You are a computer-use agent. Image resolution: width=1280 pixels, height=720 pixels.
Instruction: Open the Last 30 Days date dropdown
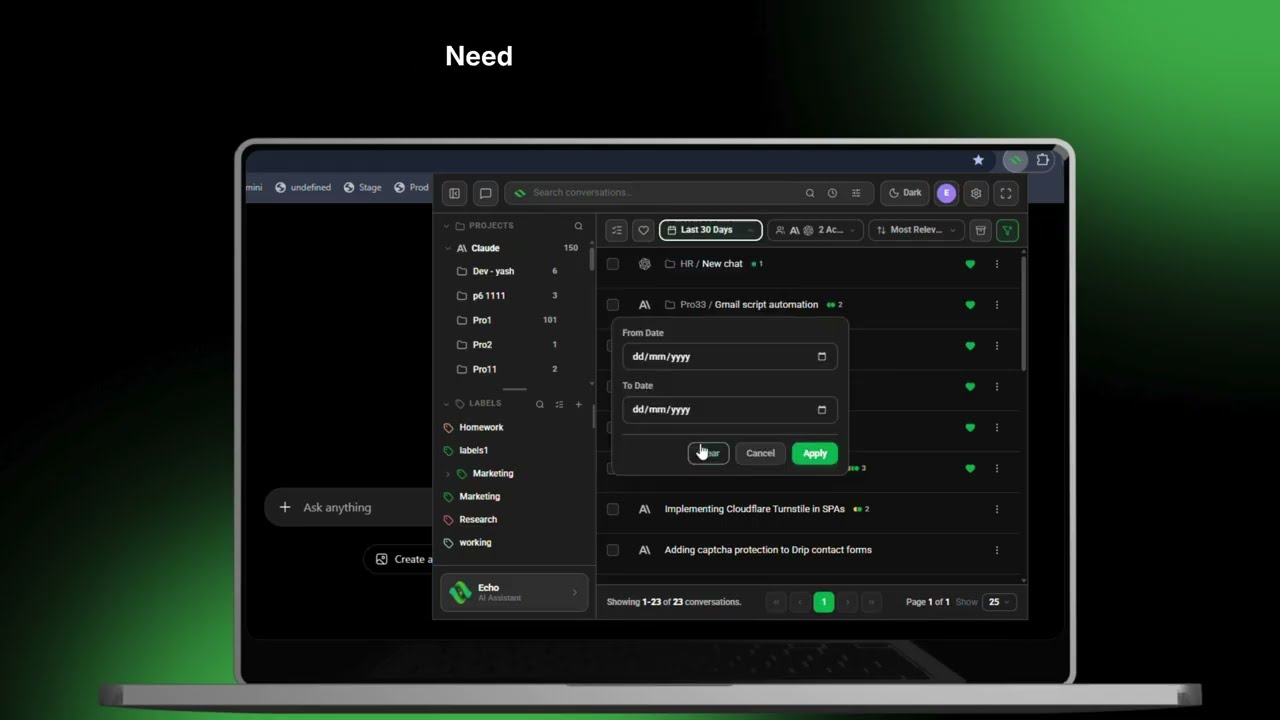click(x=711, y=230)
